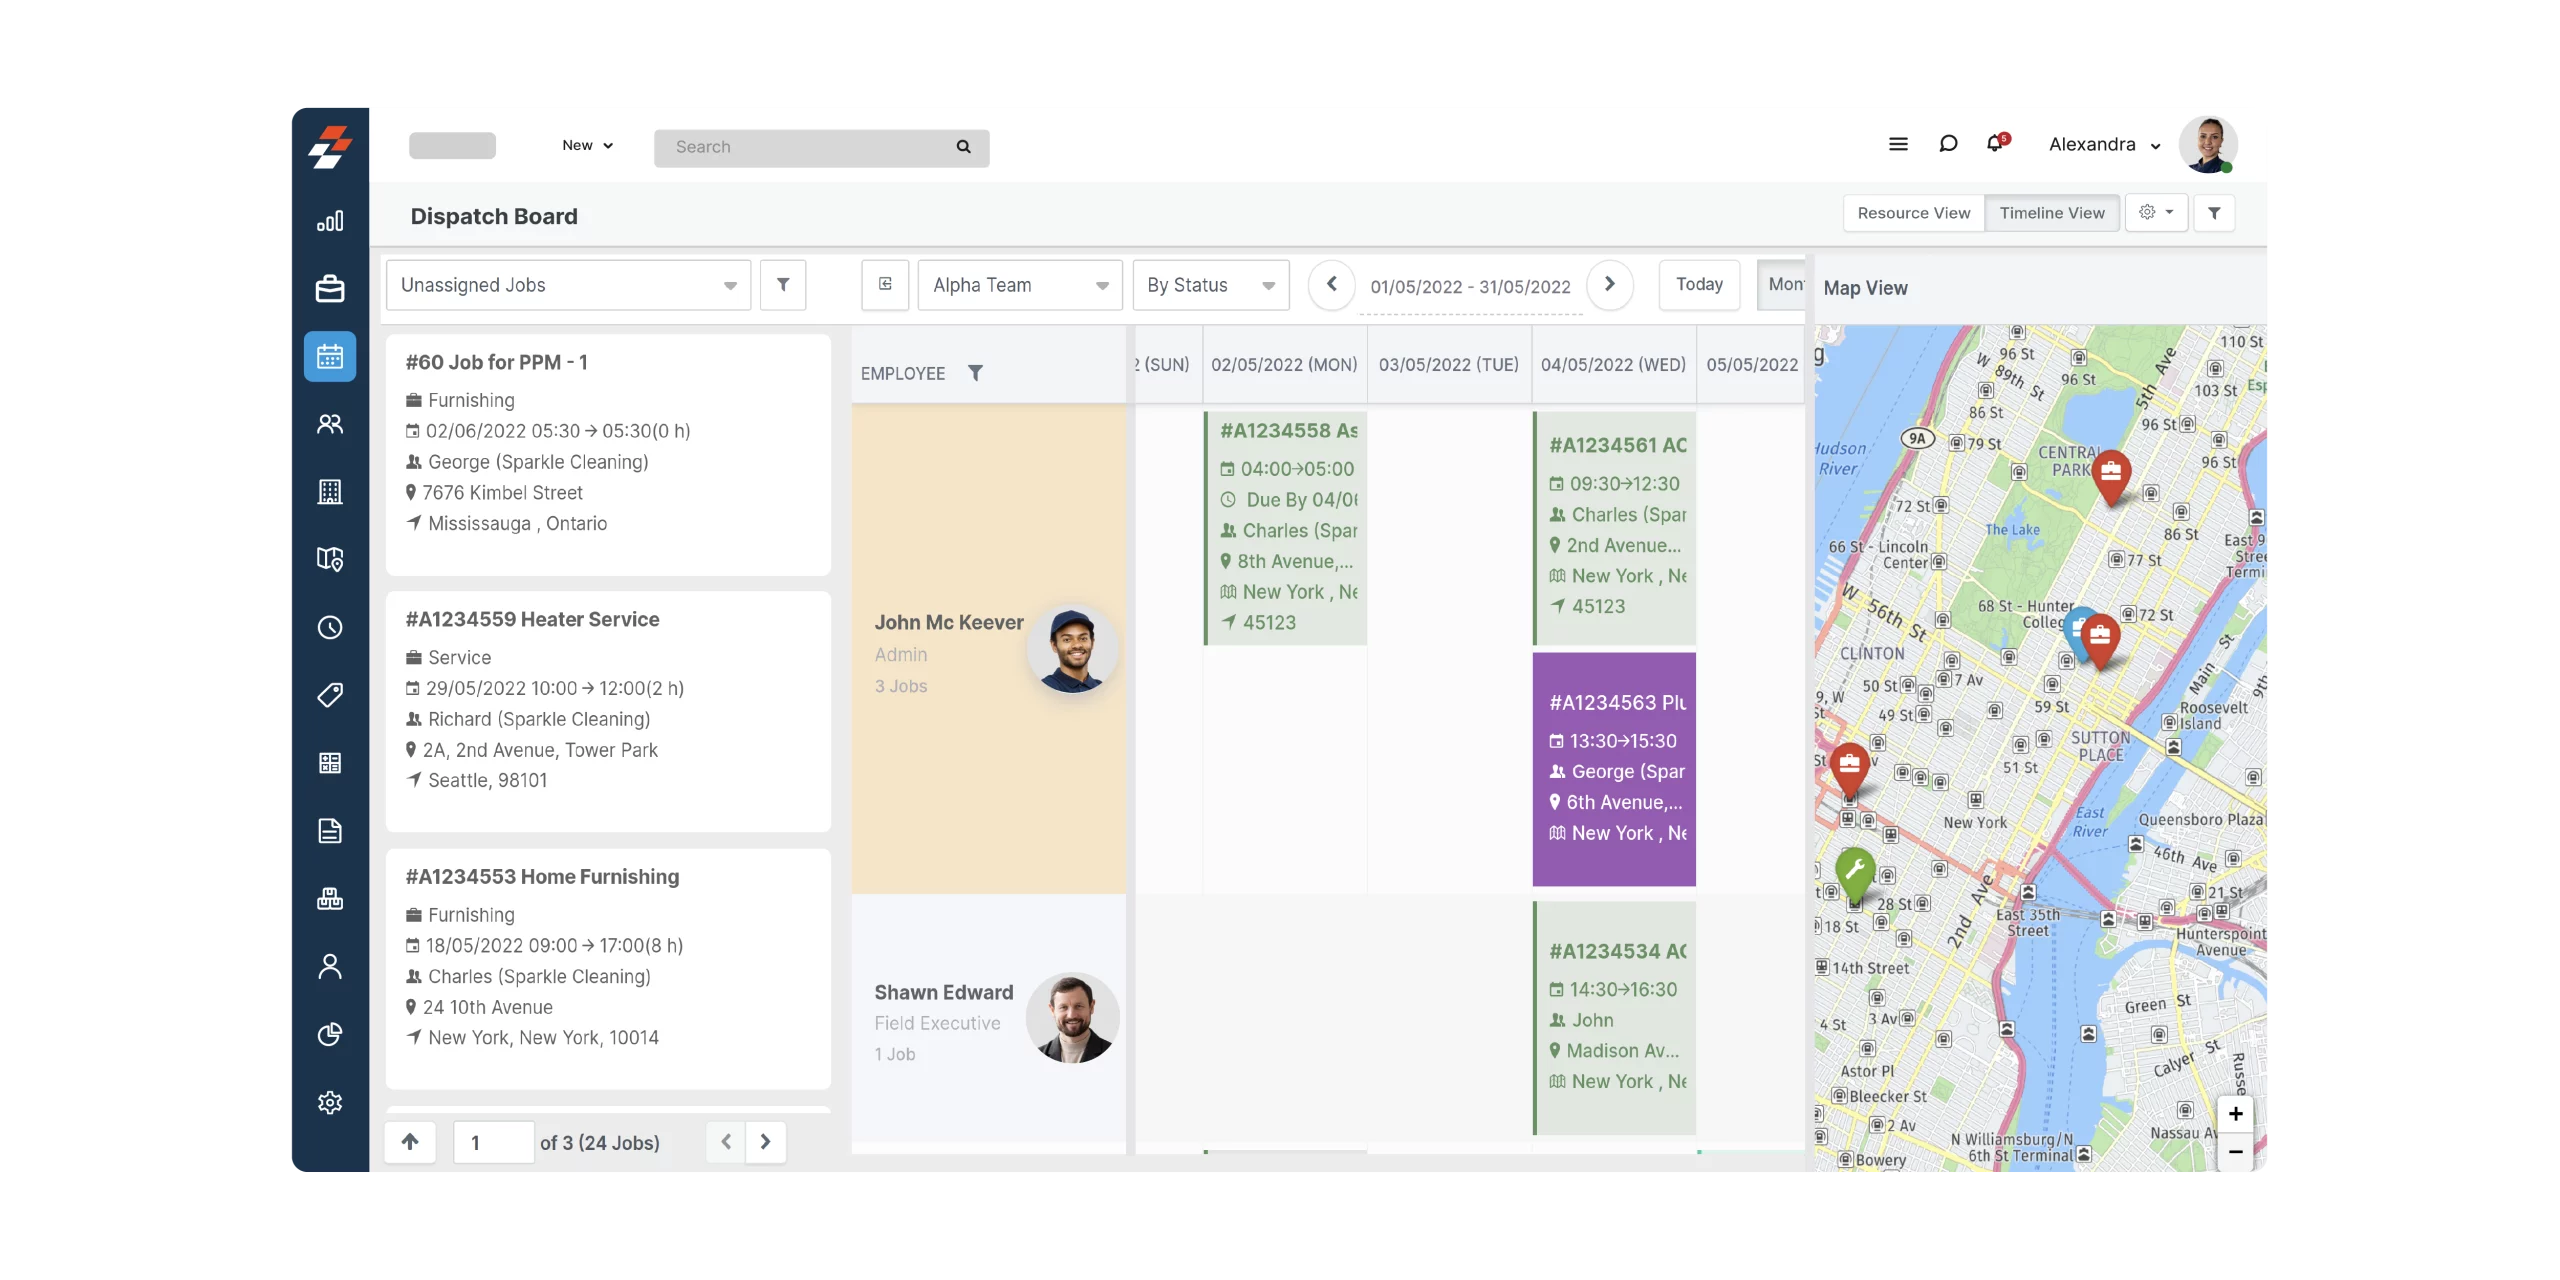Click filter icon beside Unassigned Jobs dropdown

783,285
